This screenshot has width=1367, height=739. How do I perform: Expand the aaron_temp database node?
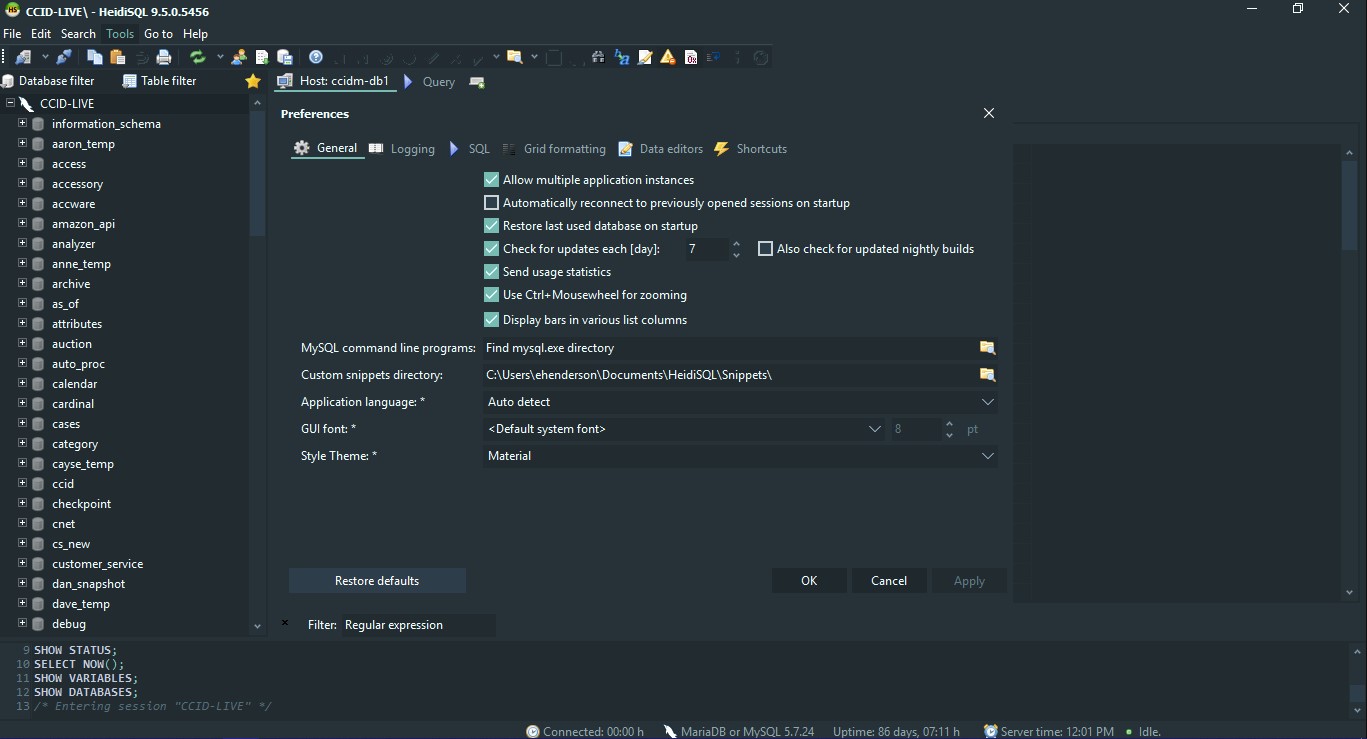point(21,143)
